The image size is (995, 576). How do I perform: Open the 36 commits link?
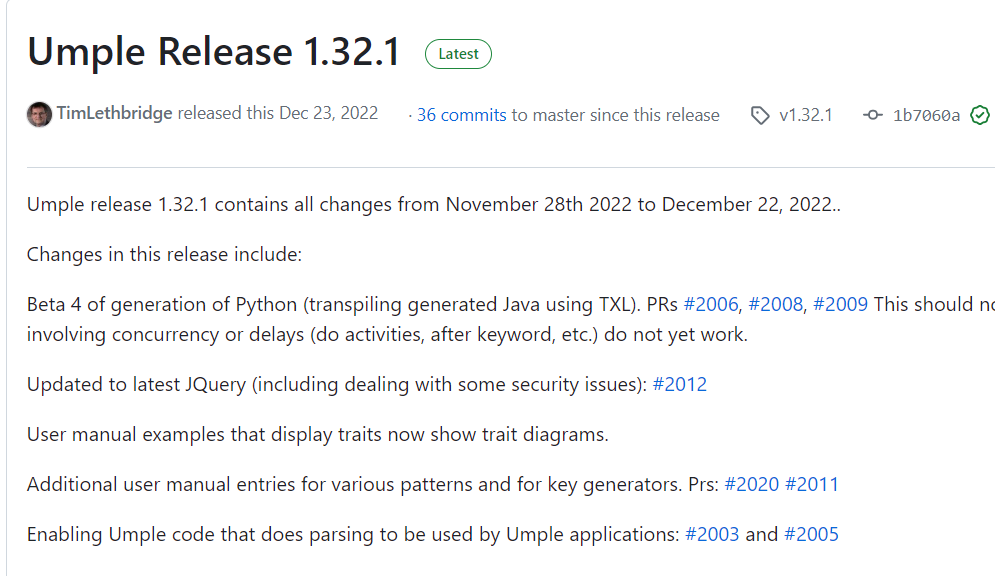click(461, 115)
